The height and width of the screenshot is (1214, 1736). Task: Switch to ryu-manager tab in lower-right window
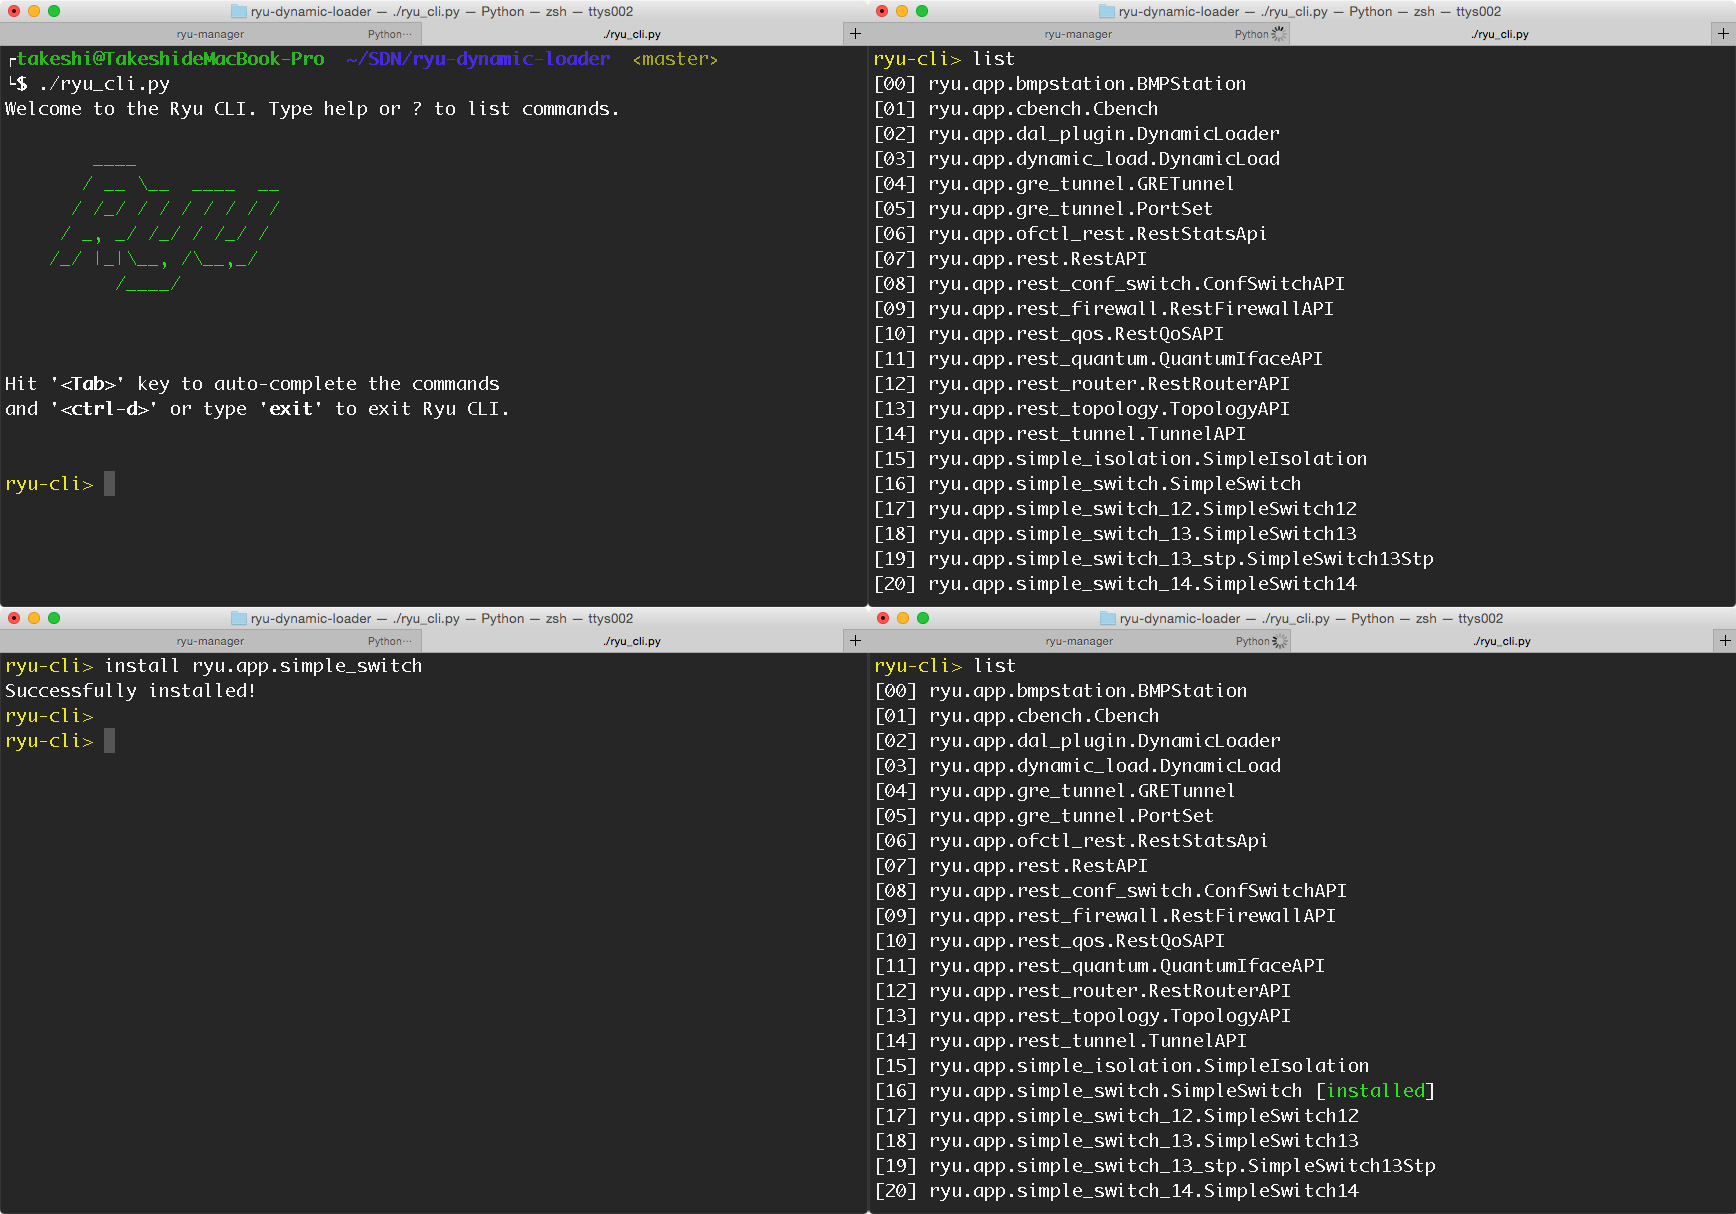(1079, 641)
